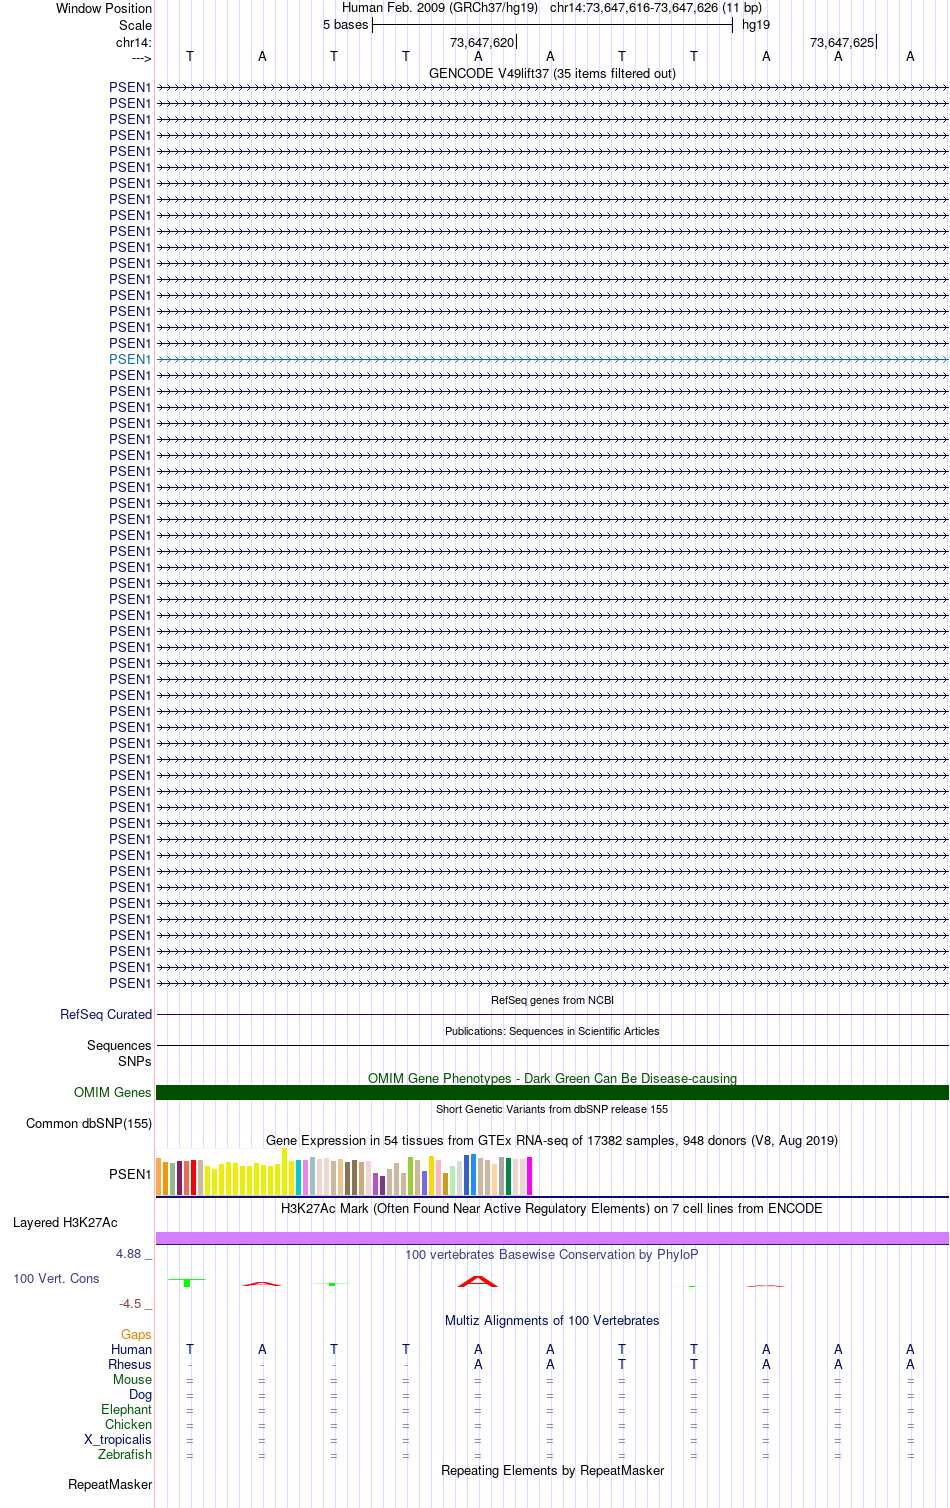Image resolution: width=950 pixels, height=1508 pixels.
Task: Click the SNPs track label
Action: point(135,1061)
